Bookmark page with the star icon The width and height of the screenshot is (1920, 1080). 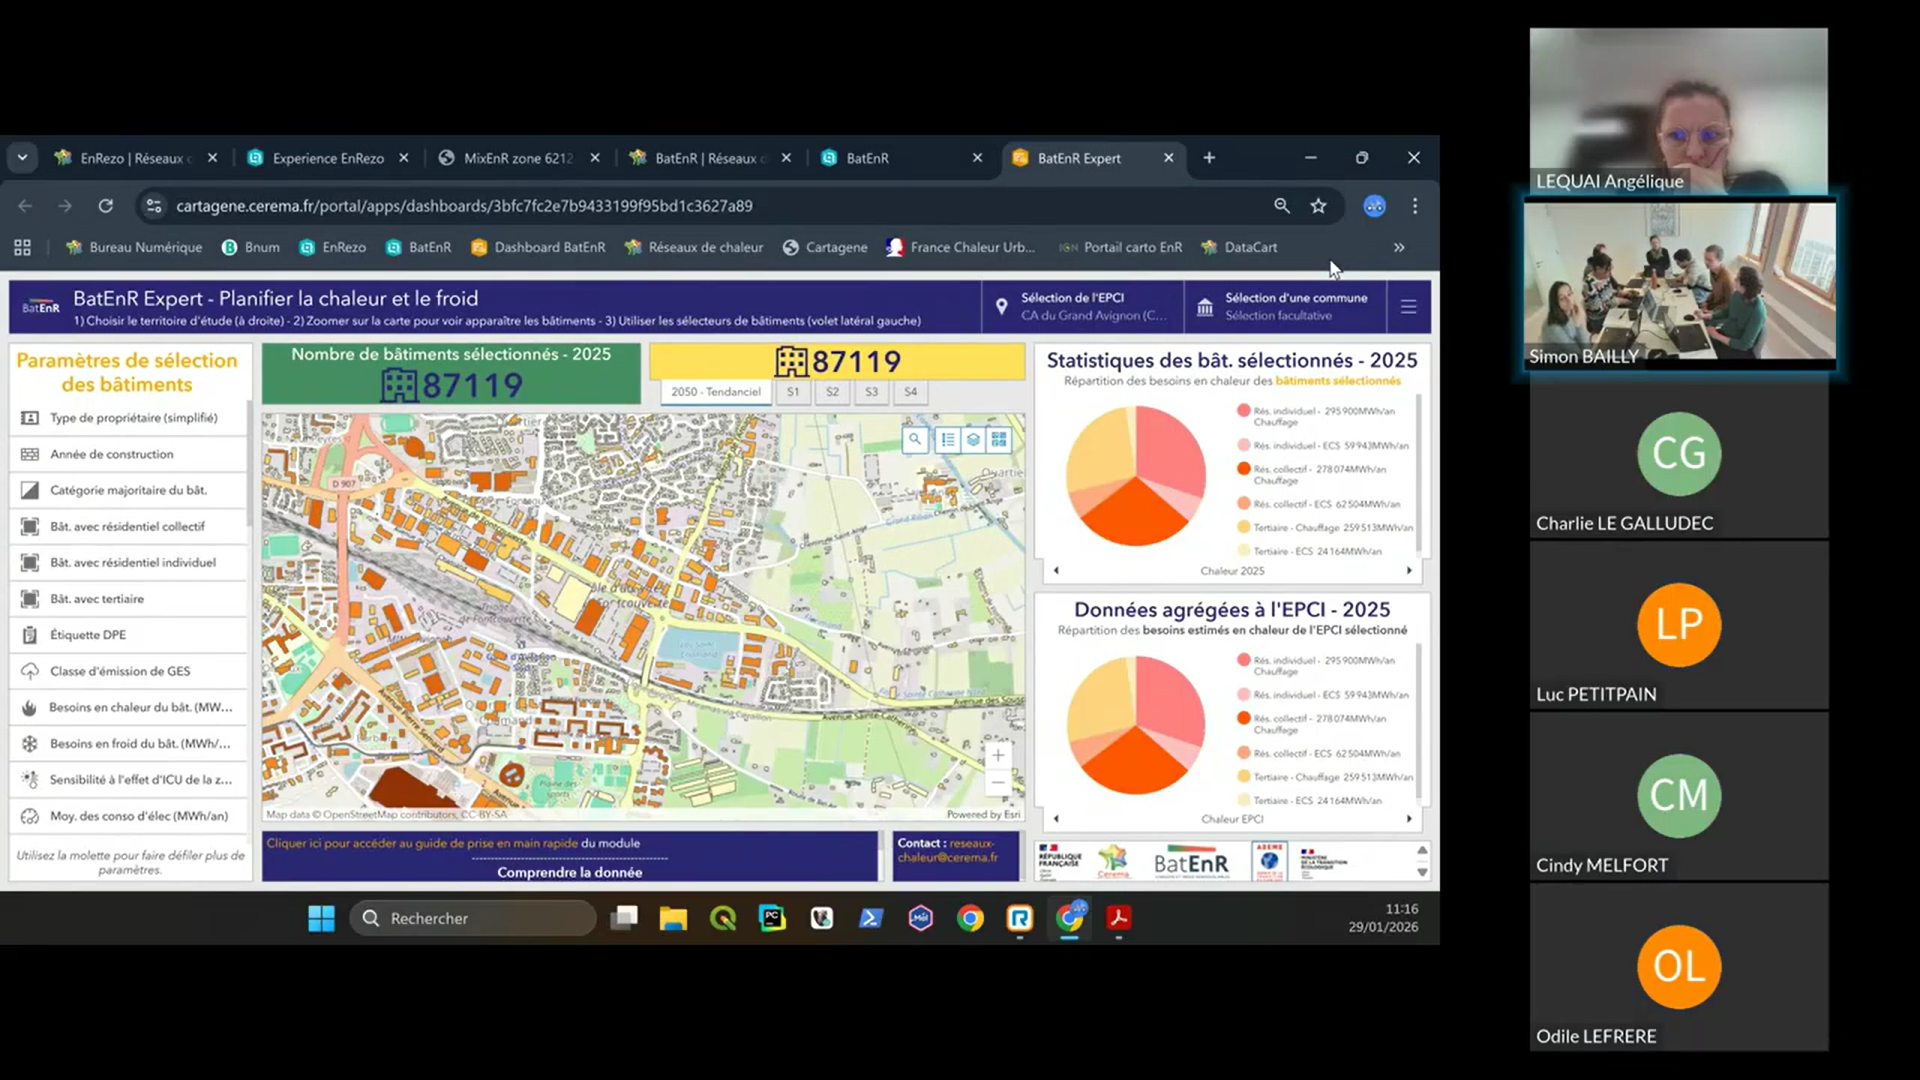pos(1318,206)
